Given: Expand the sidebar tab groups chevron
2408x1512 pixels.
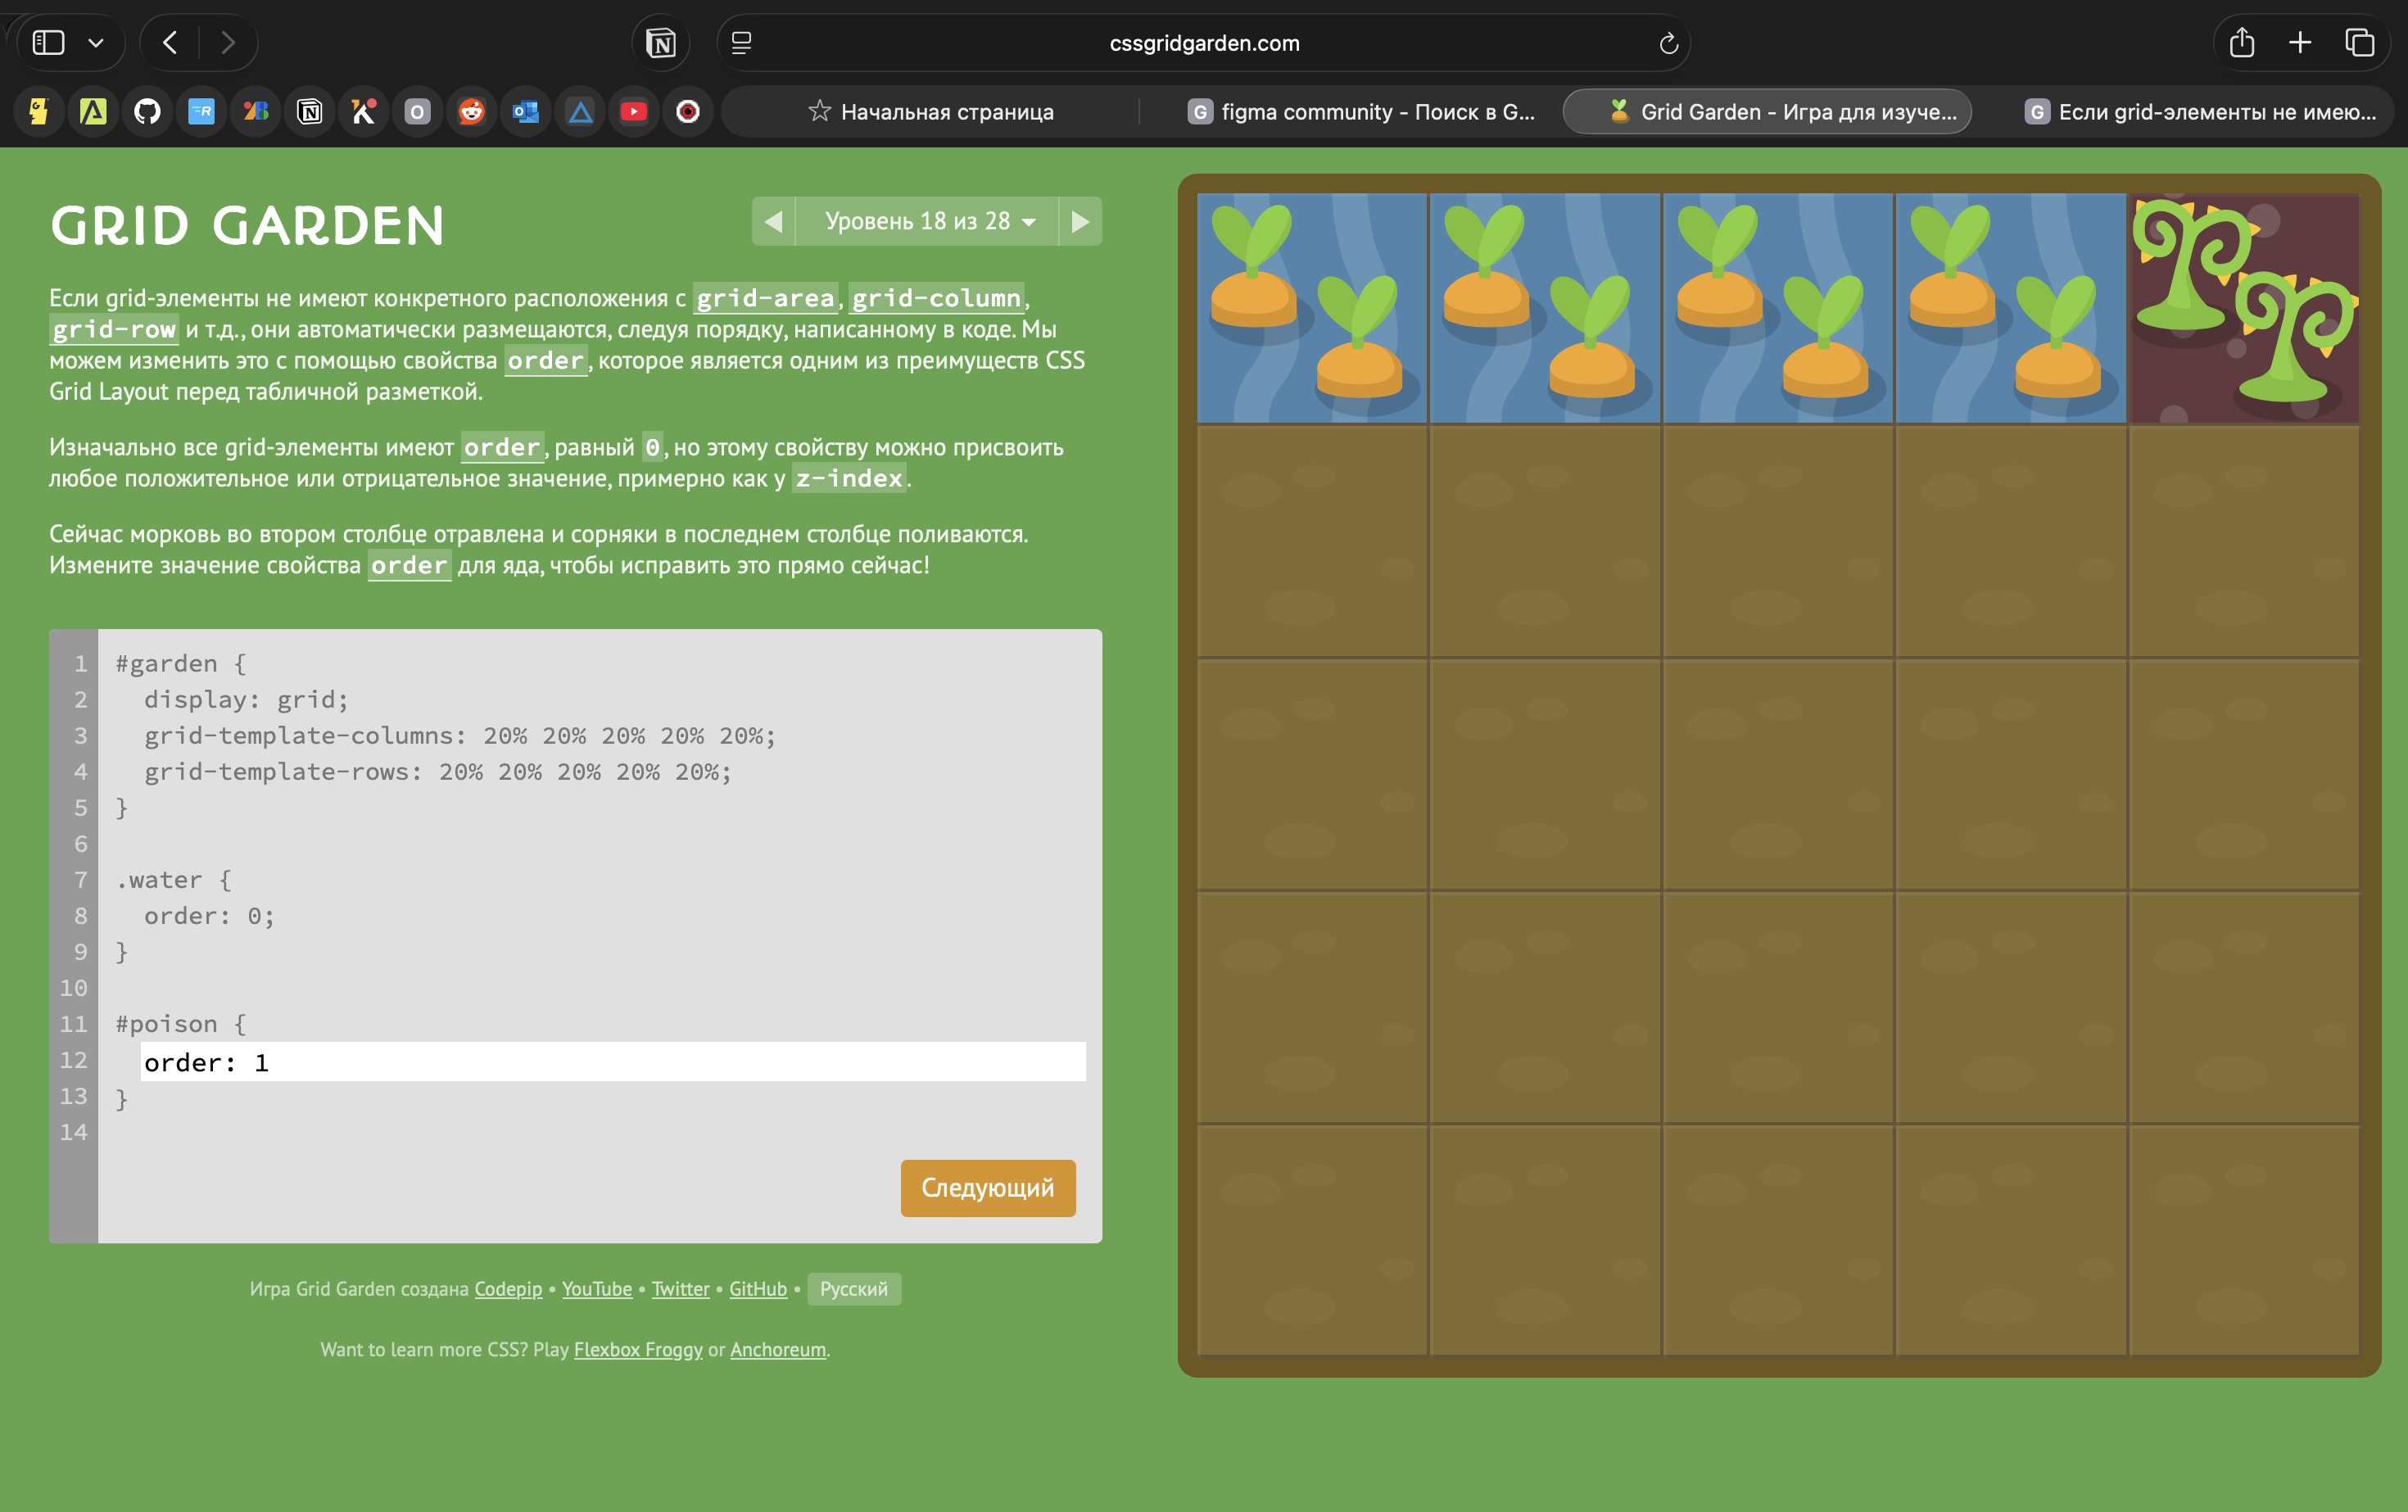Looking at the screenshot, I should pyautogui.click(x=96, y=43).
